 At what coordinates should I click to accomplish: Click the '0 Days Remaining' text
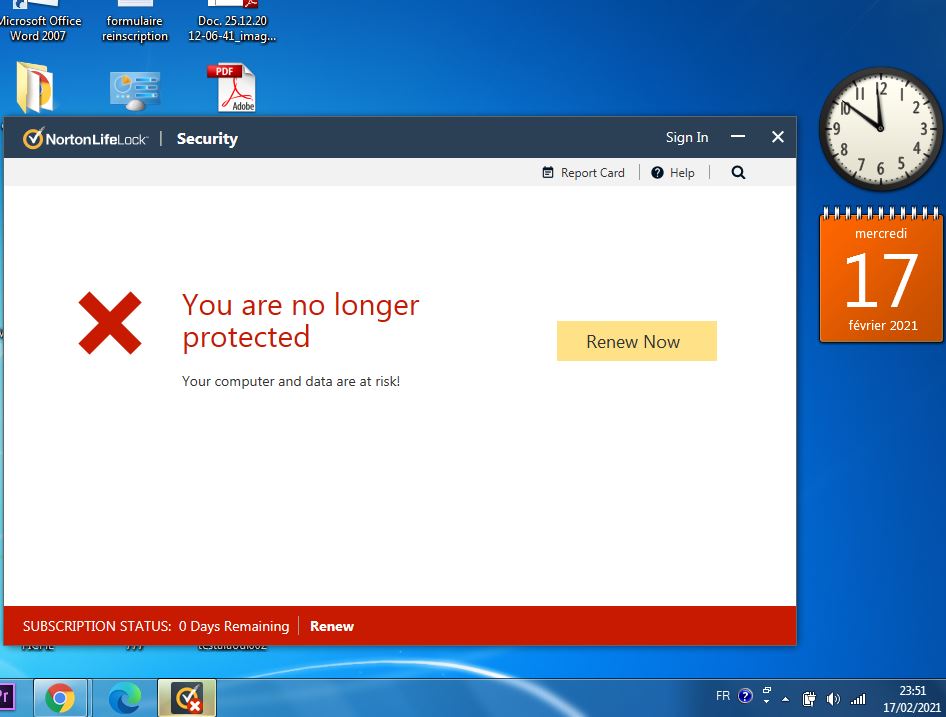point(234,626)
